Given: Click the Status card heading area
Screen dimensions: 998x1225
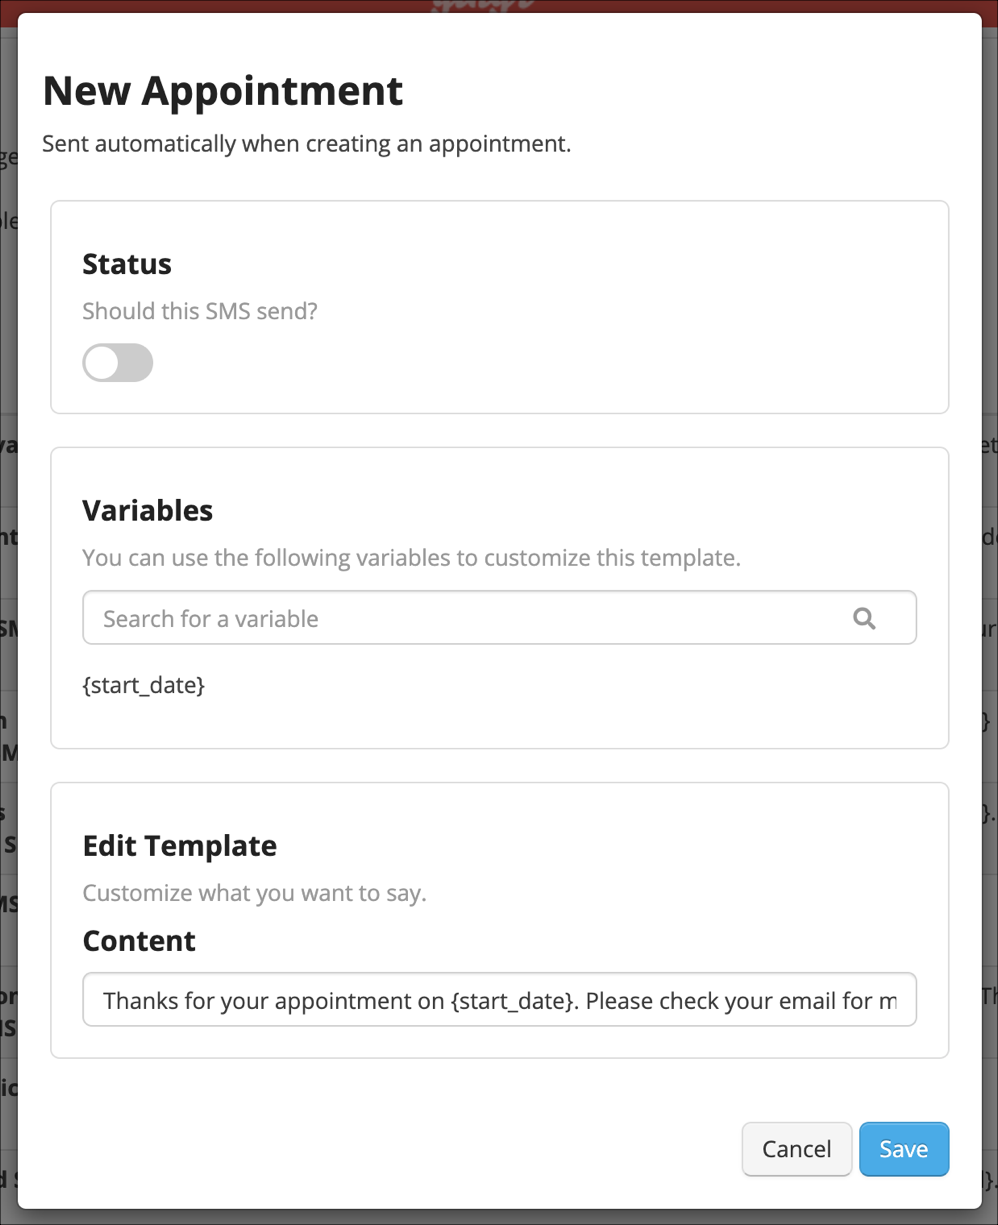Looking at the screenshot, I should (x=126, y=264).
